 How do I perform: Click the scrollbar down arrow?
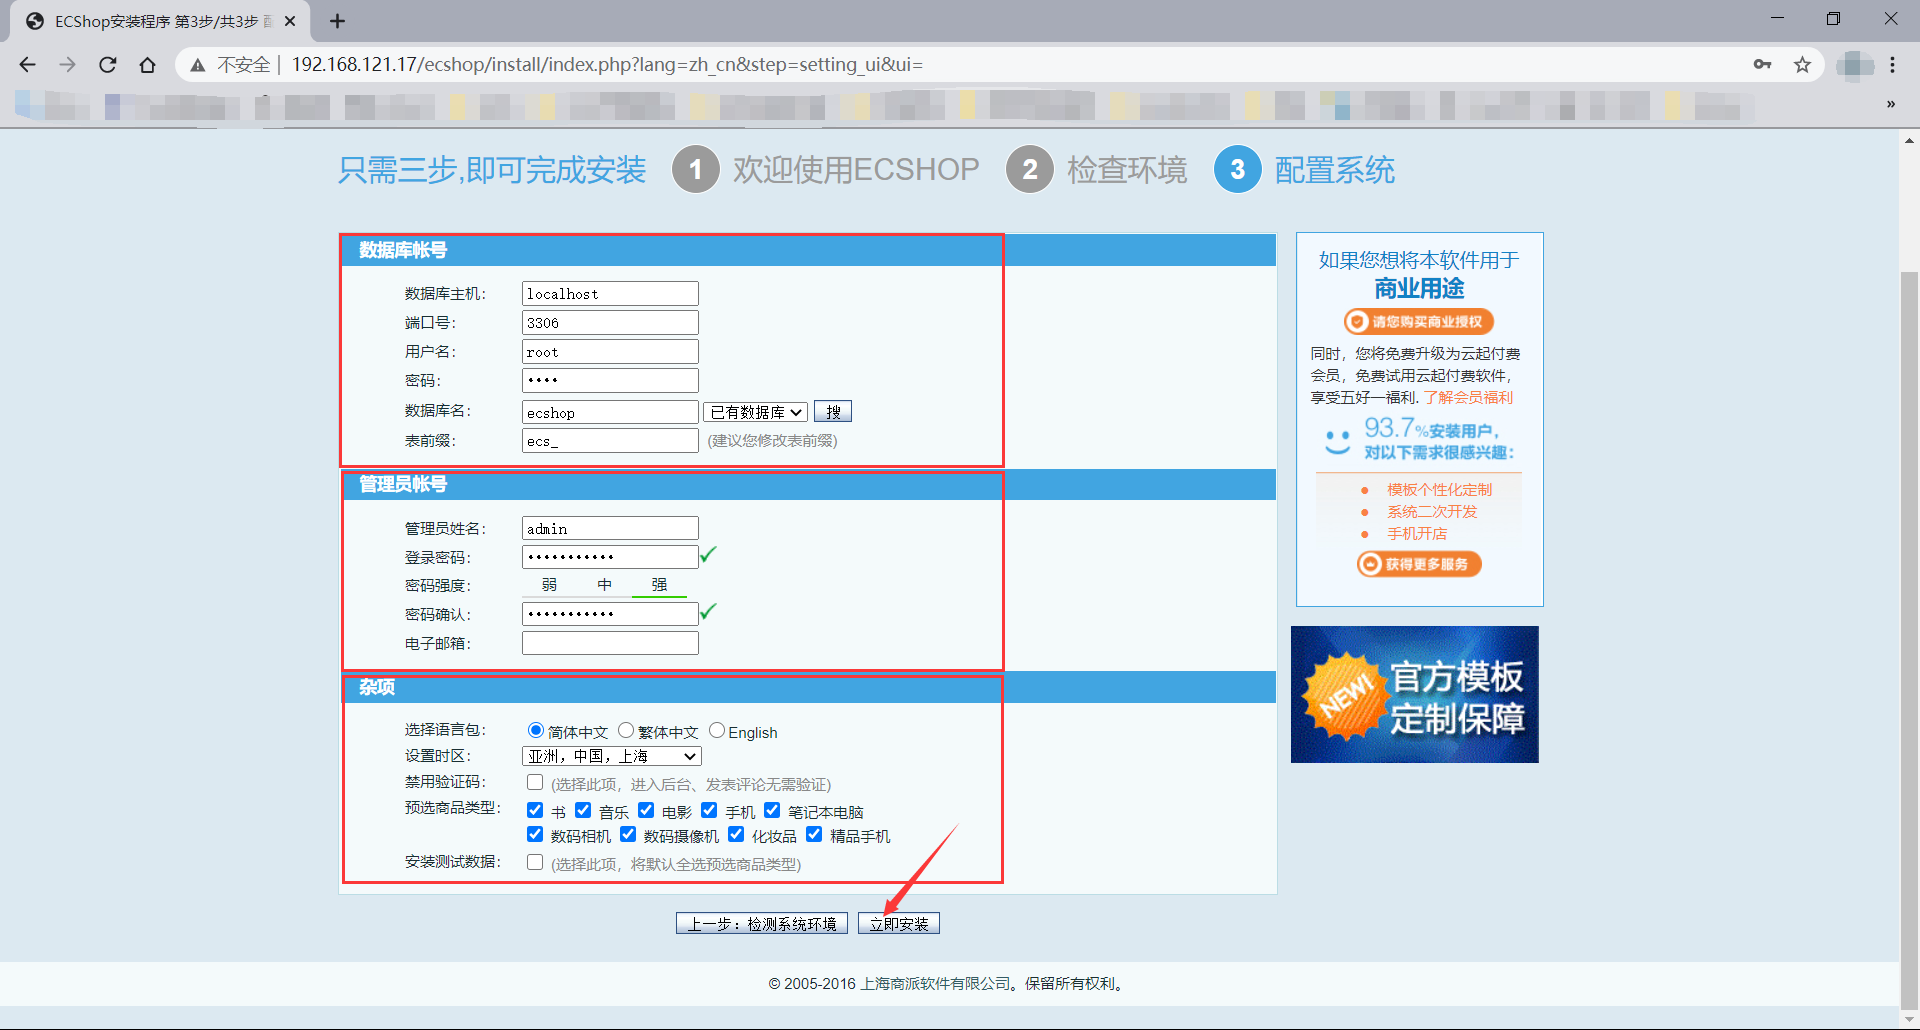pos(1909,1018)
